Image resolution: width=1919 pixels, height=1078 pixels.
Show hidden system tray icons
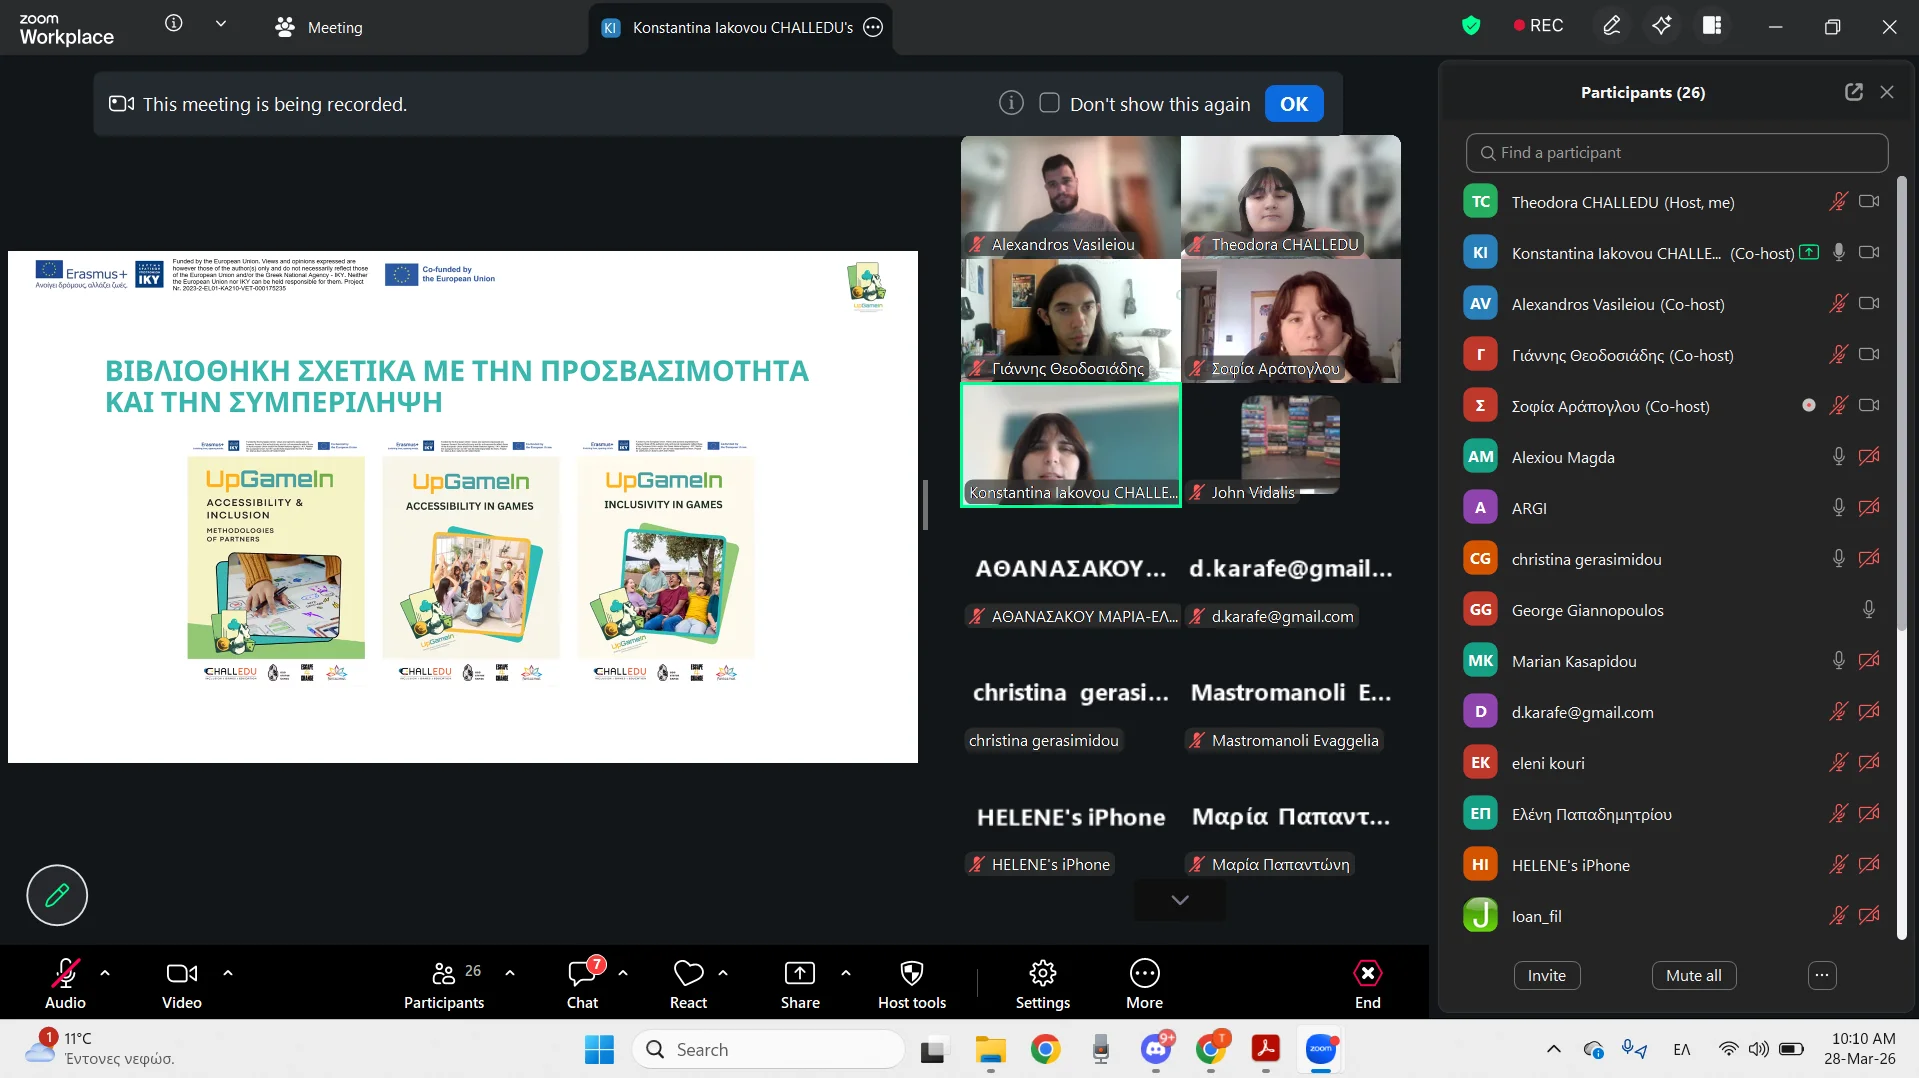click(x=1553, y=1049)
